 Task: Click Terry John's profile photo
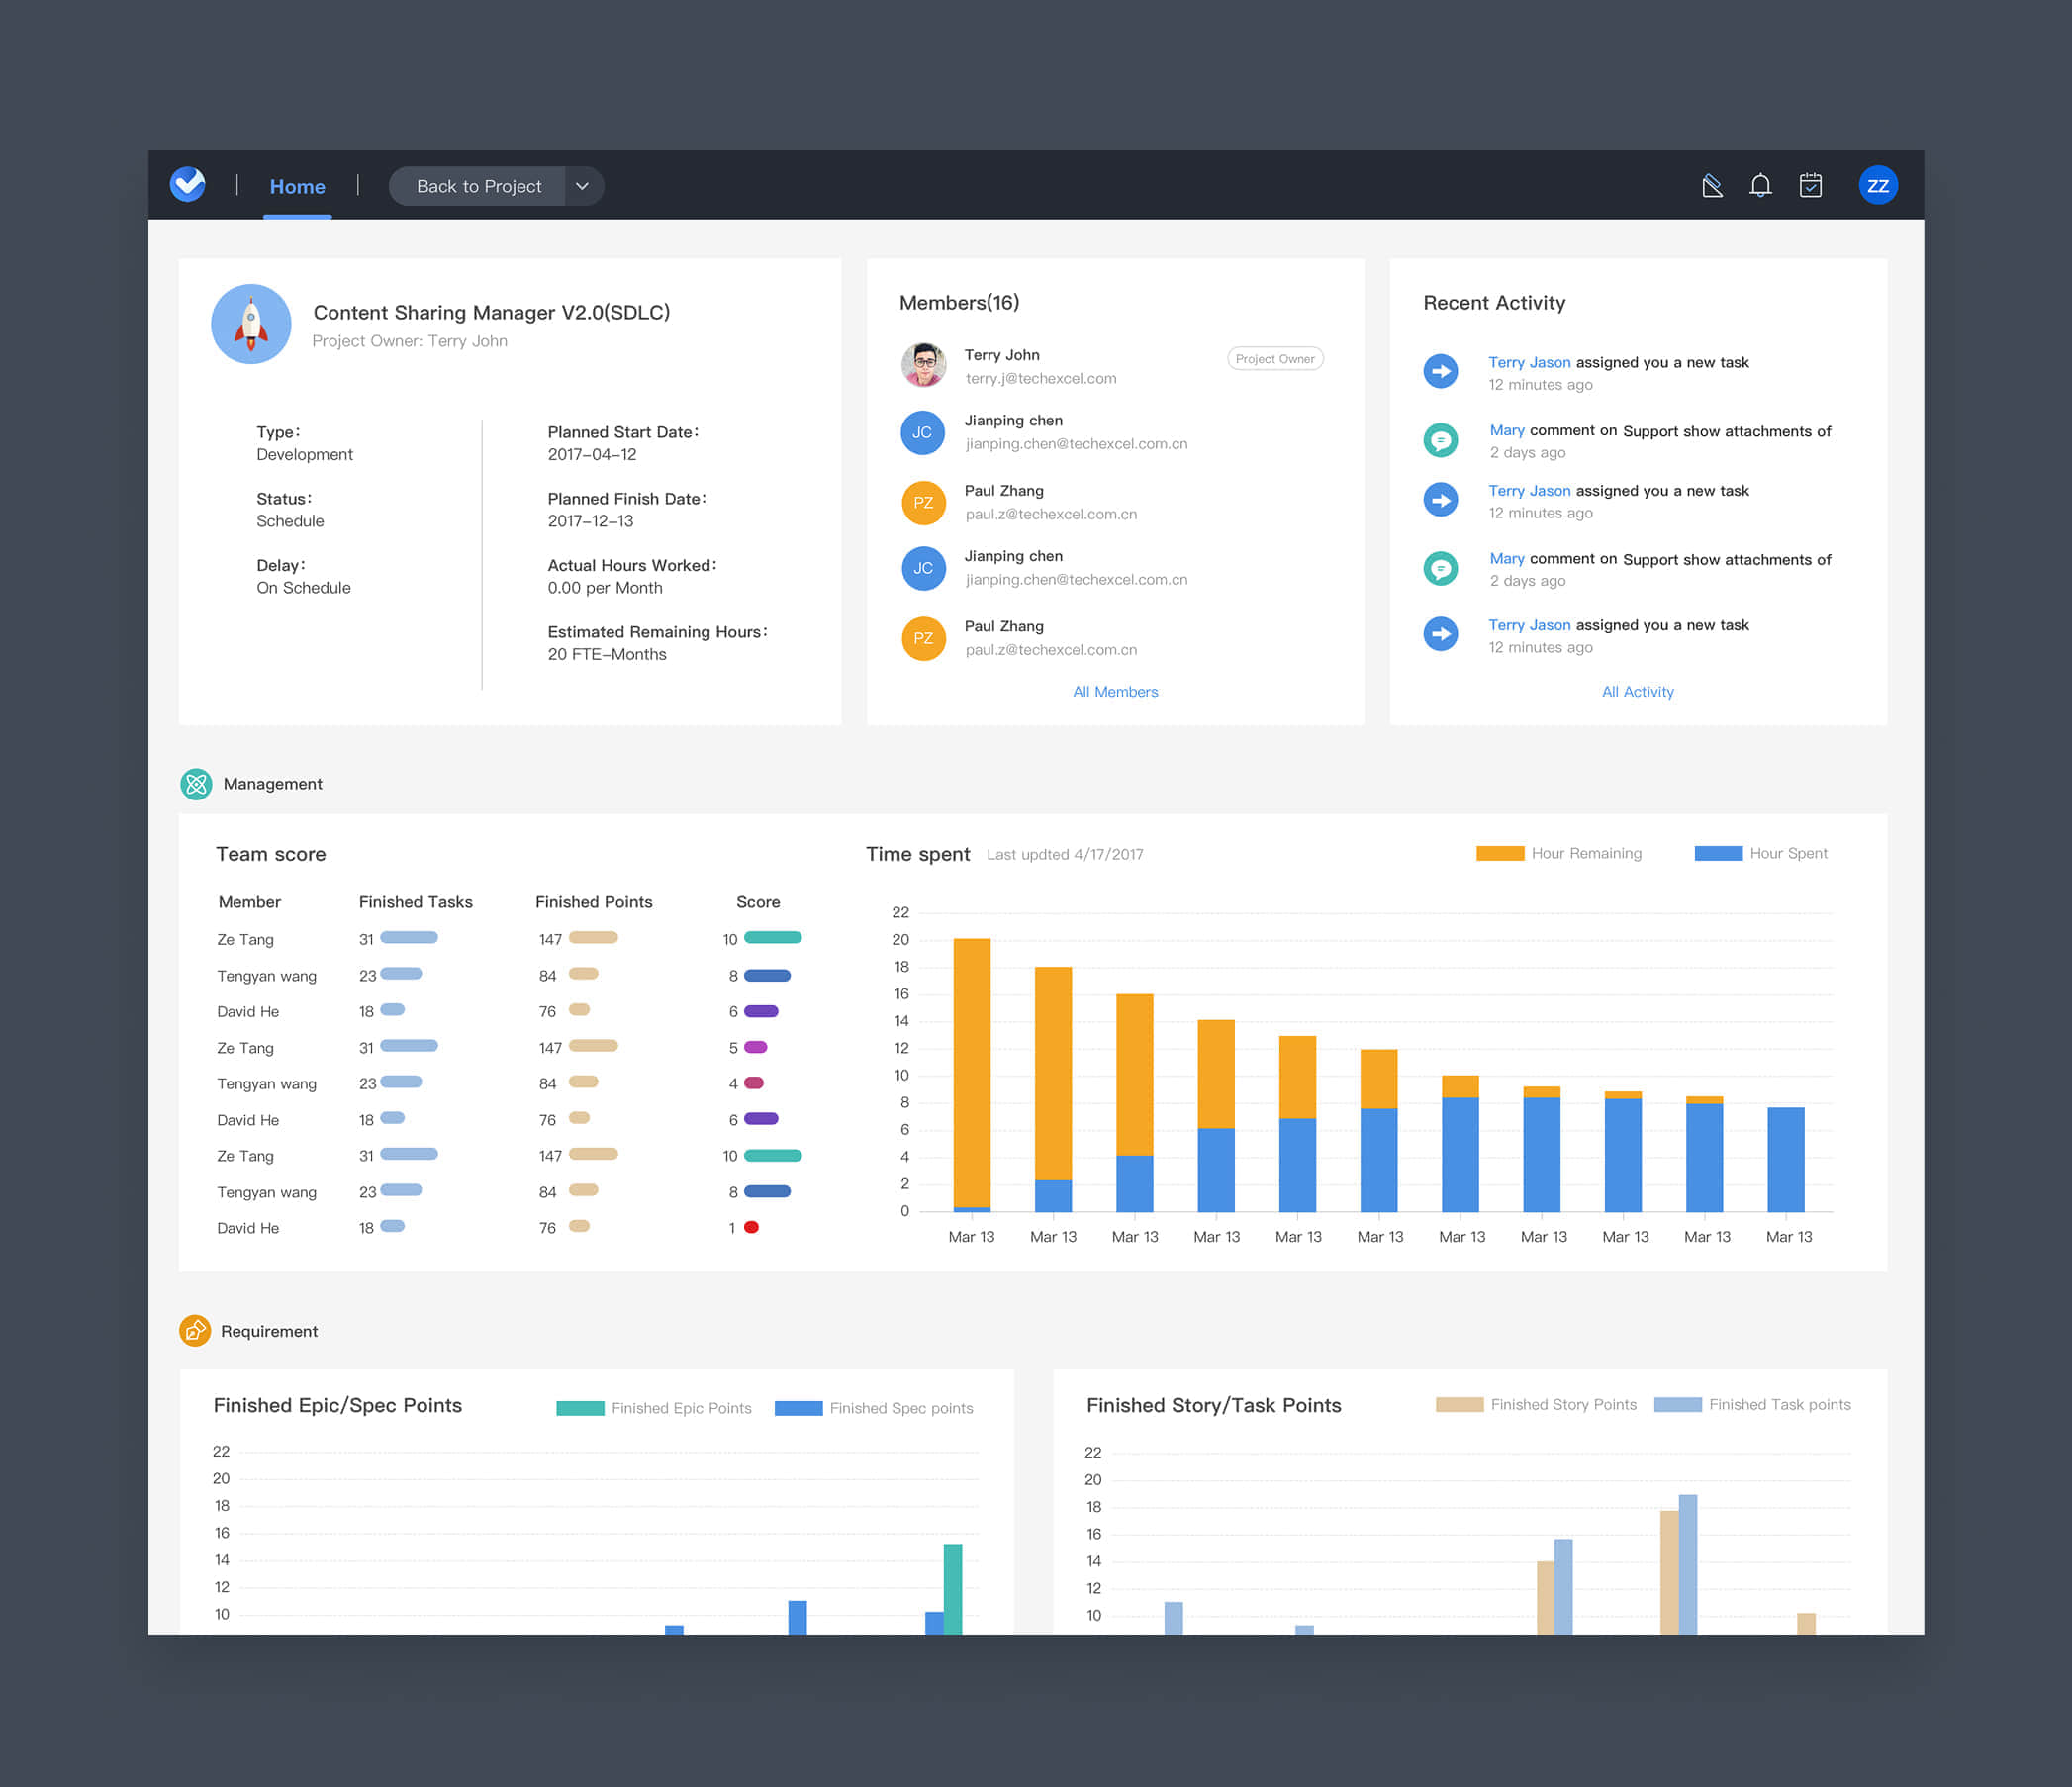[923, 366]
